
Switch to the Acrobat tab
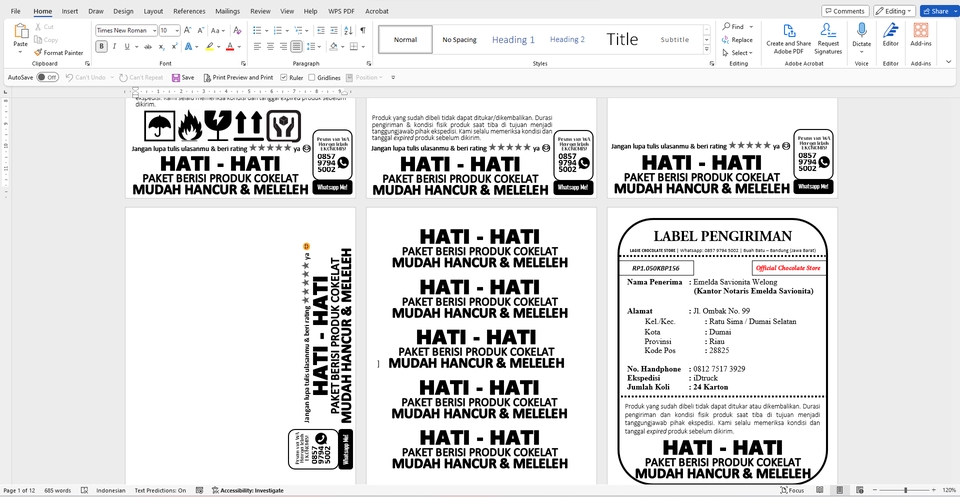pyautogui.click(x=377, y=11)
